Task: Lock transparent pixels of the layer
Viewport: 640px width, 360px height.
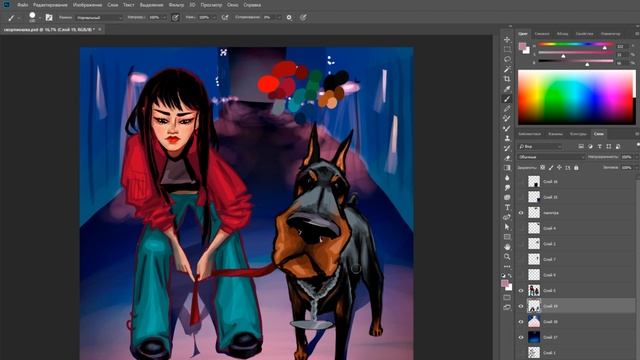Action: tap(542, 168)
